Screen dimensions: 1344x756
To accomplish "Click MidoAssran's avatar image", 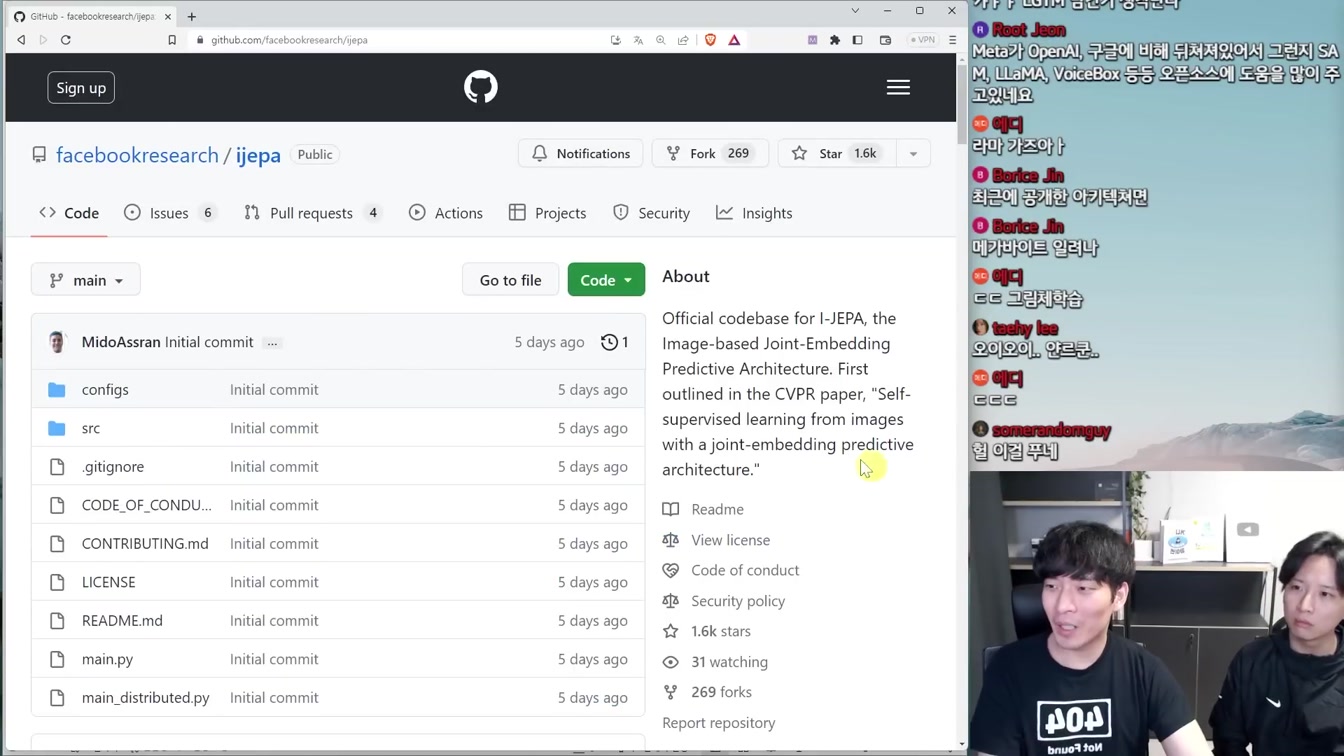I will coord(57,342).
